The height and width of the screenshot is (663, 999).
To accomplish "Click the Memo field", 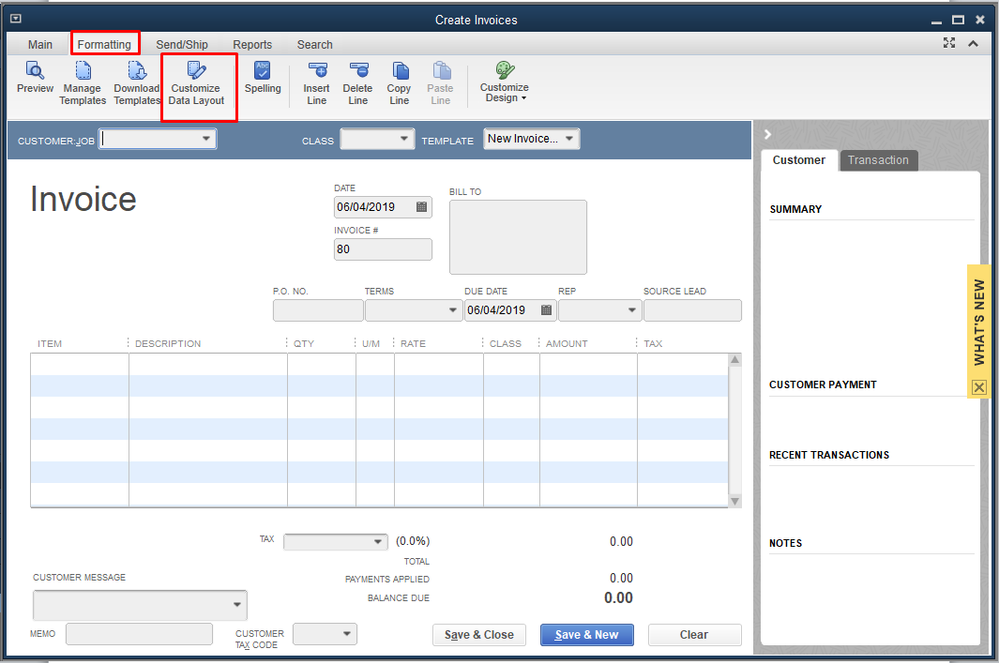I will (x=139, y=634).
